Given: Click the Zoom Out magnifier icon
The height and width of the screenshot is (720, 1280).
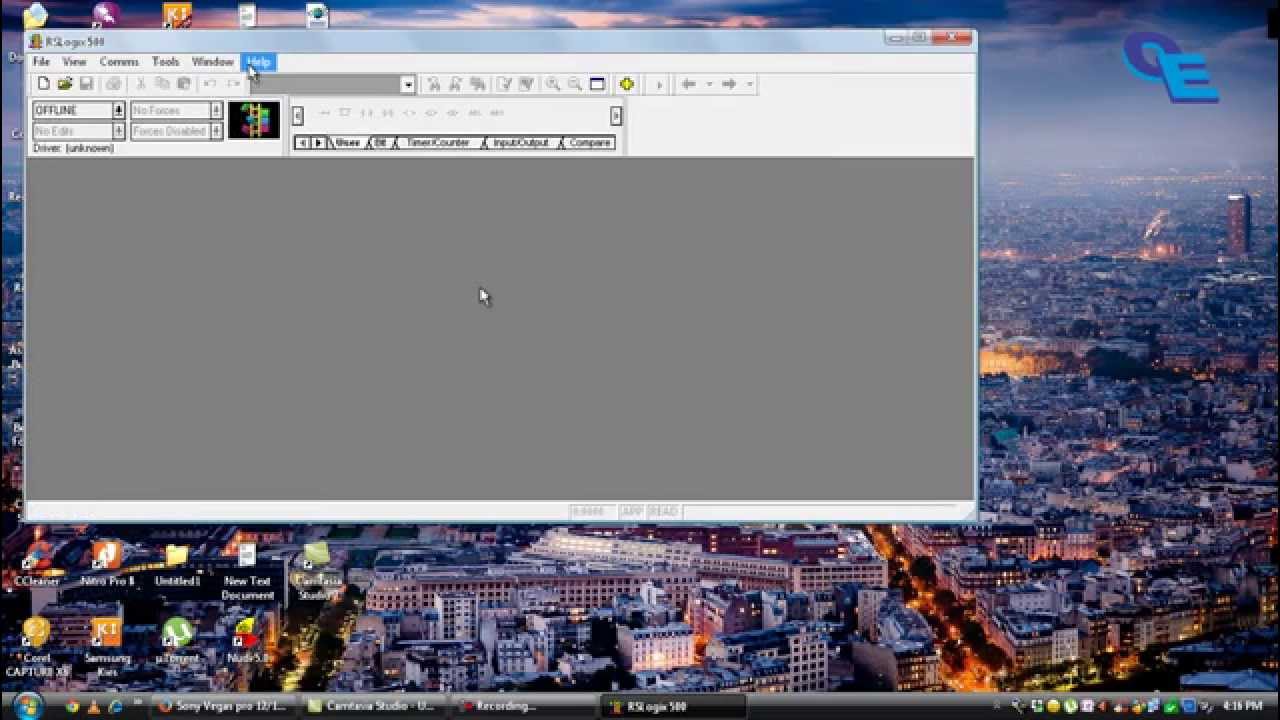Looking at the screenshot, I should click(575, 84).
